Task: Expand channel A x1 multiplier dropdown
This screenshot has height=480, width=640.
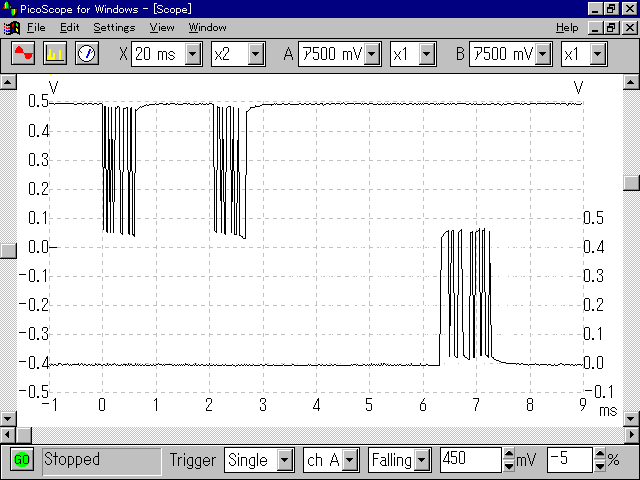Action: pyautogui.click(x=427, y=54)
